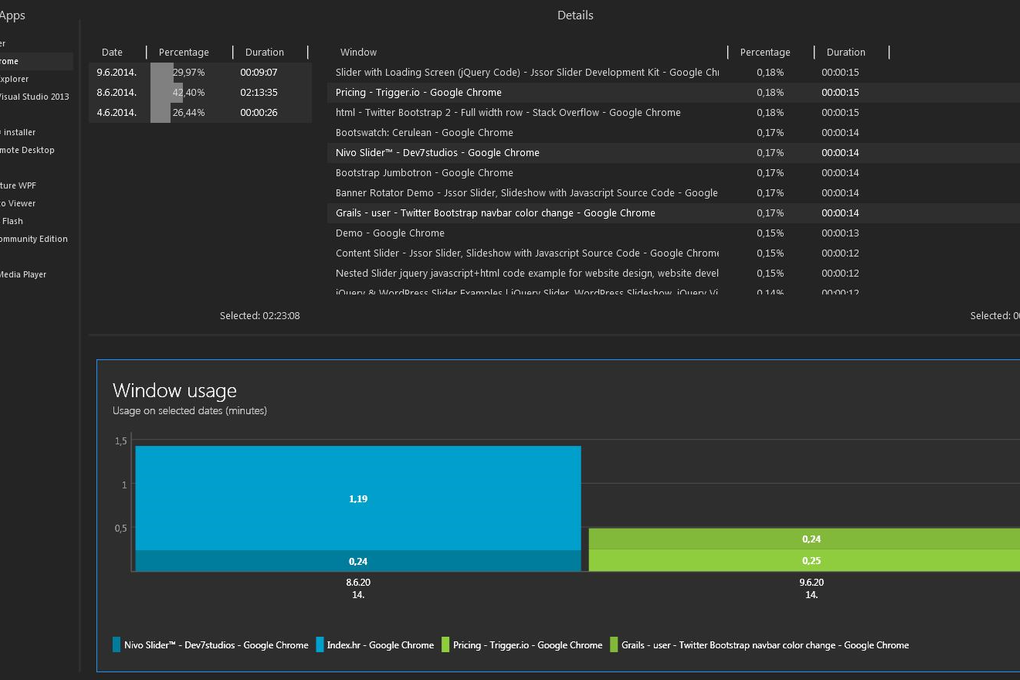Click the Details heading
Screen dimensions: 1020x680
coord(575,15)
